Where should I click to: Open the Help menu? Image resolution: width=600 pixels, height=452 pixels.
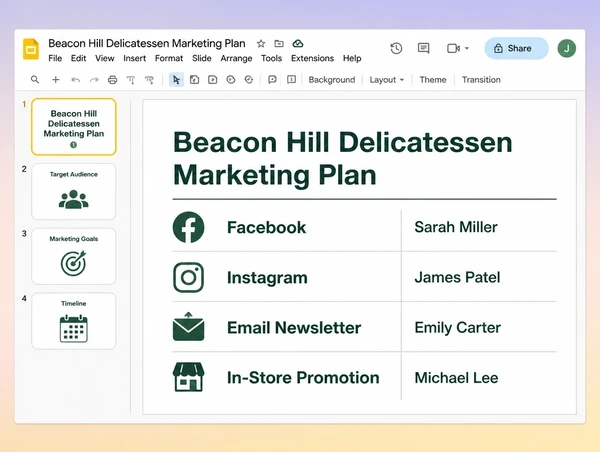pos(352,58)
